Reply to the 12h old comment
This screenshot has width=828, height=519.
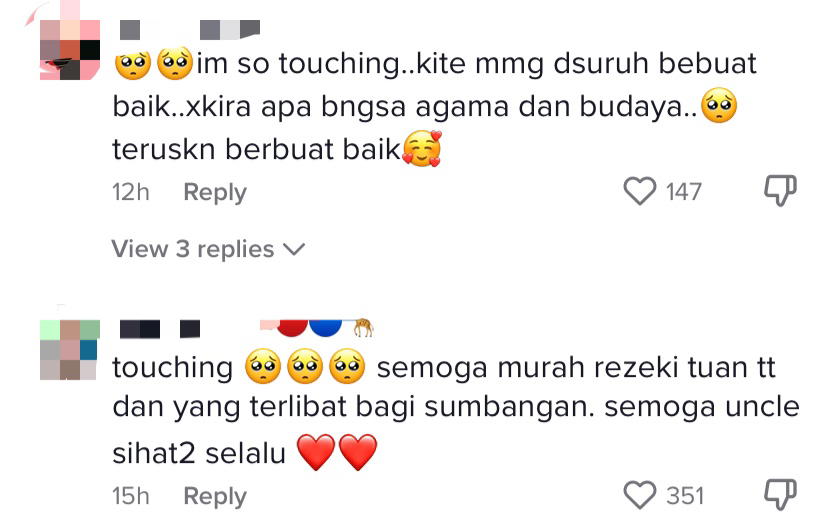215,192
